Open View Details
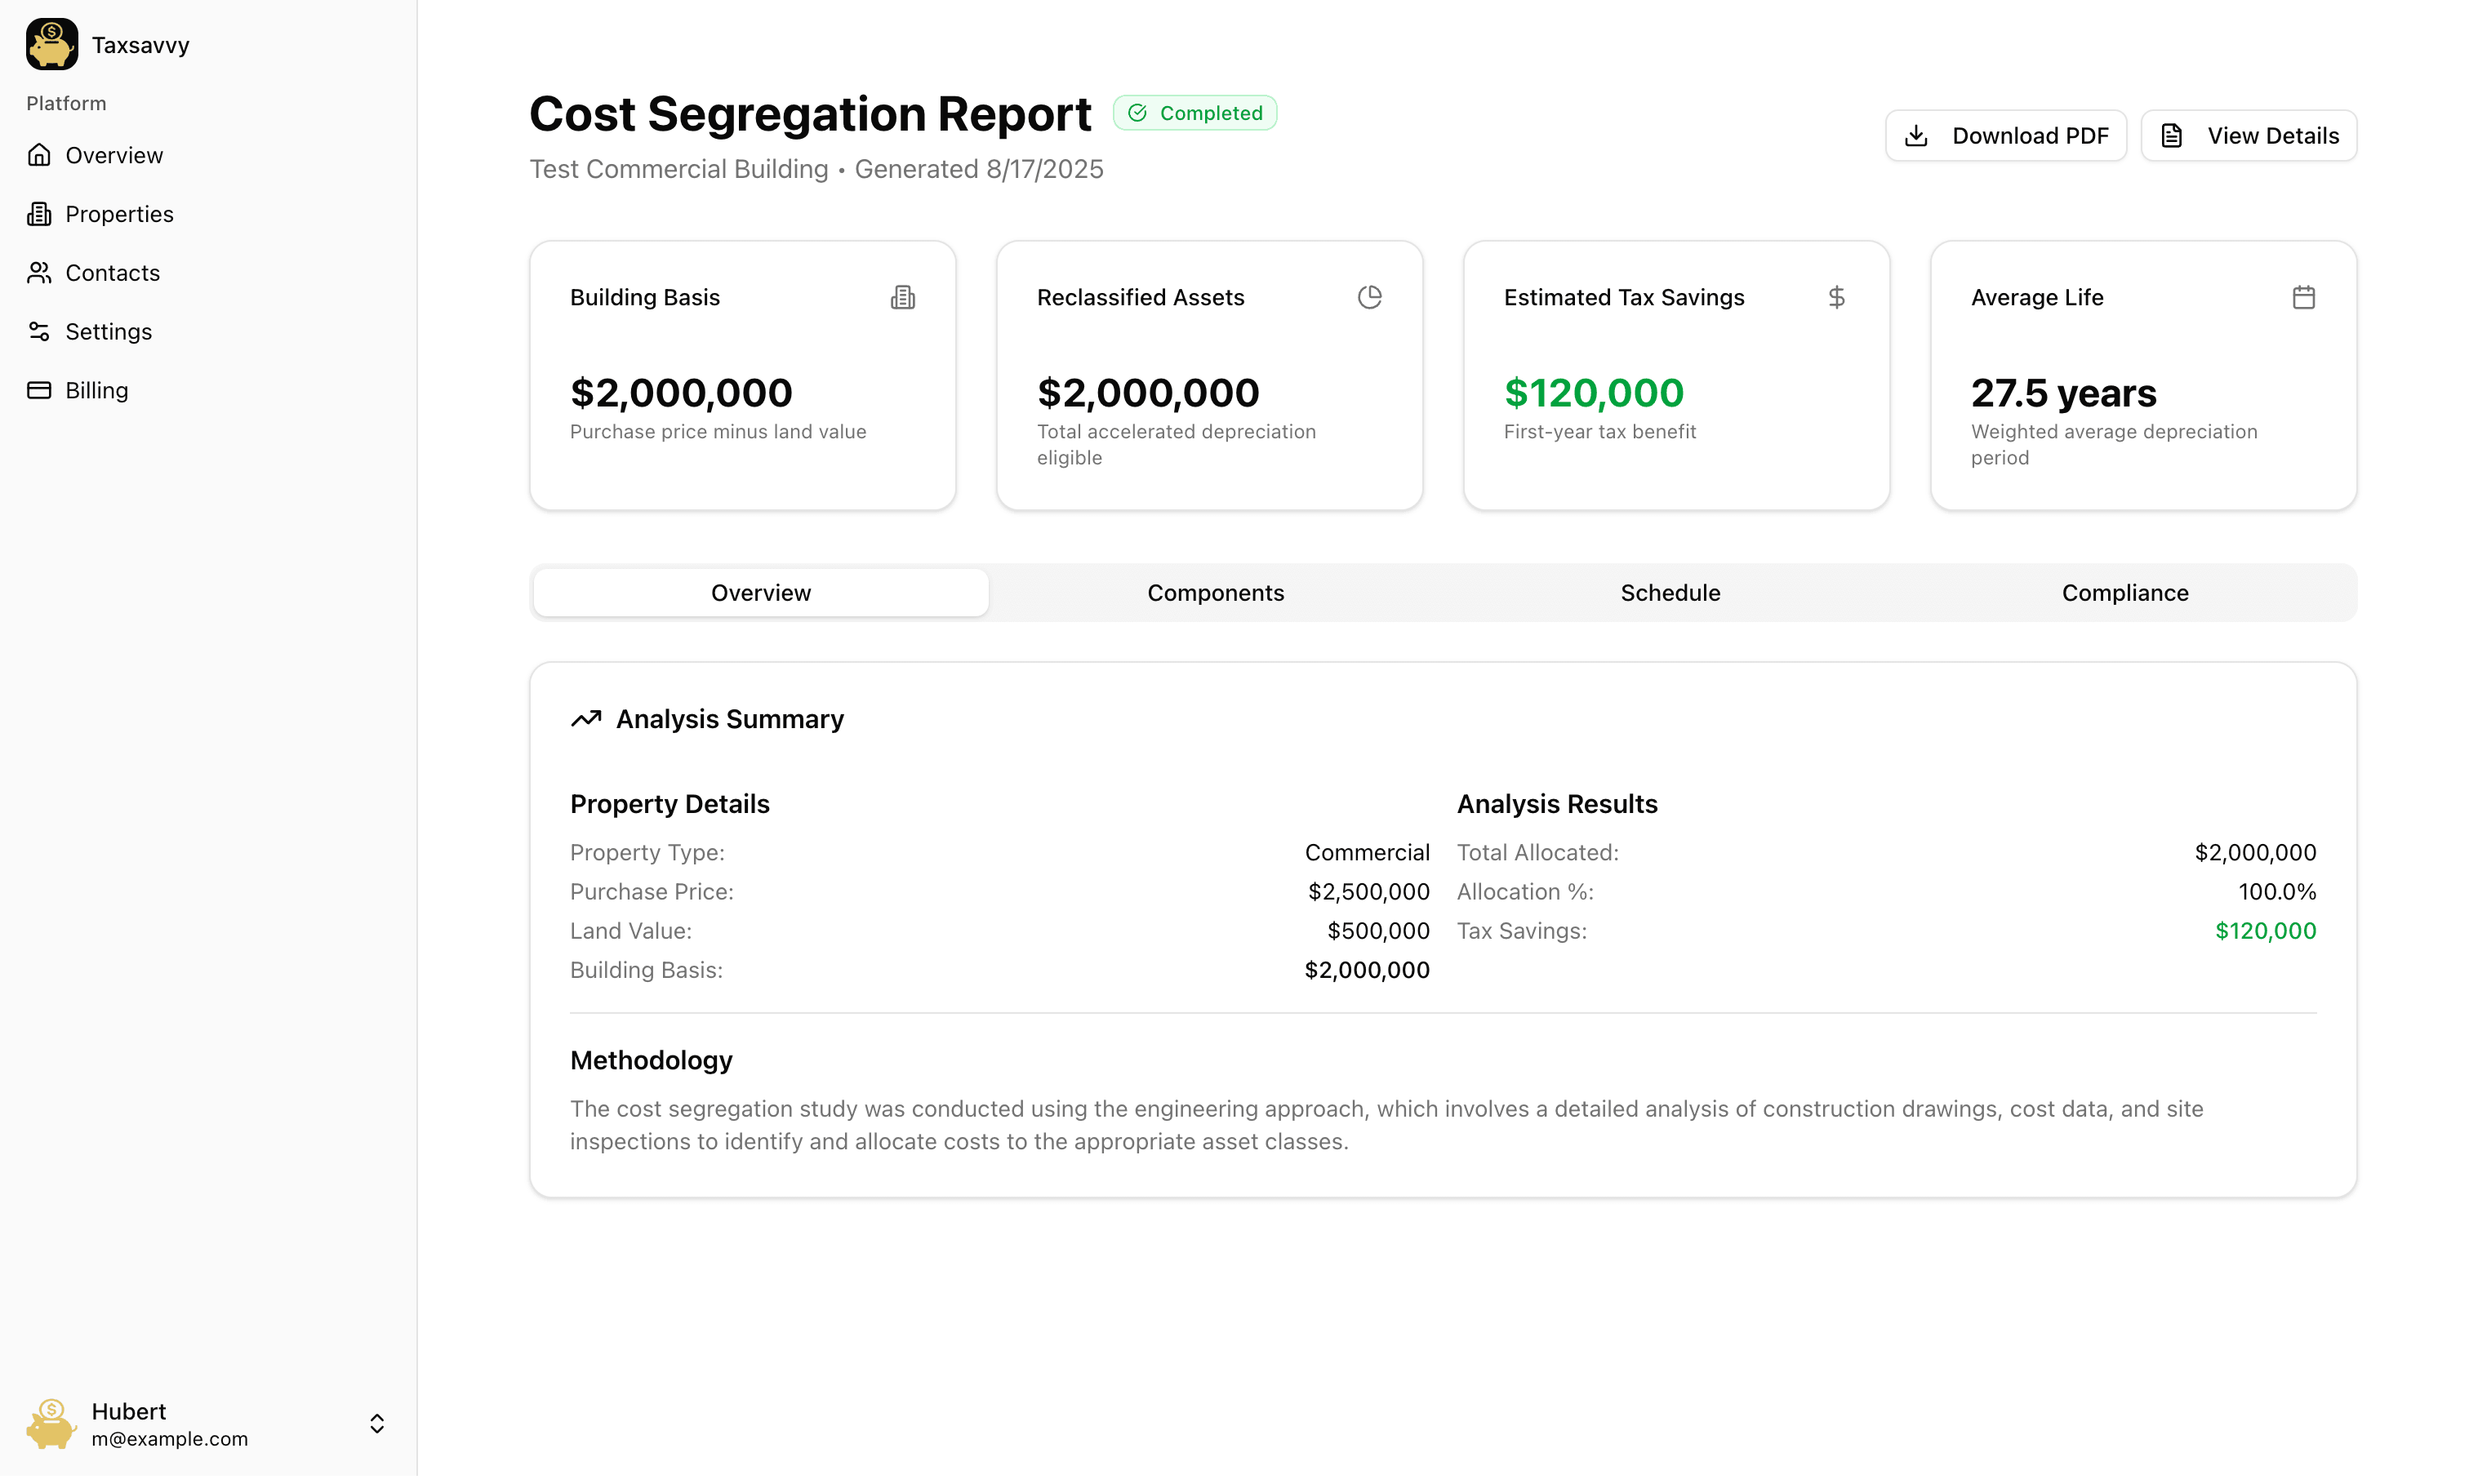The image size is (2469, 1484). [x=2249, y=135]
